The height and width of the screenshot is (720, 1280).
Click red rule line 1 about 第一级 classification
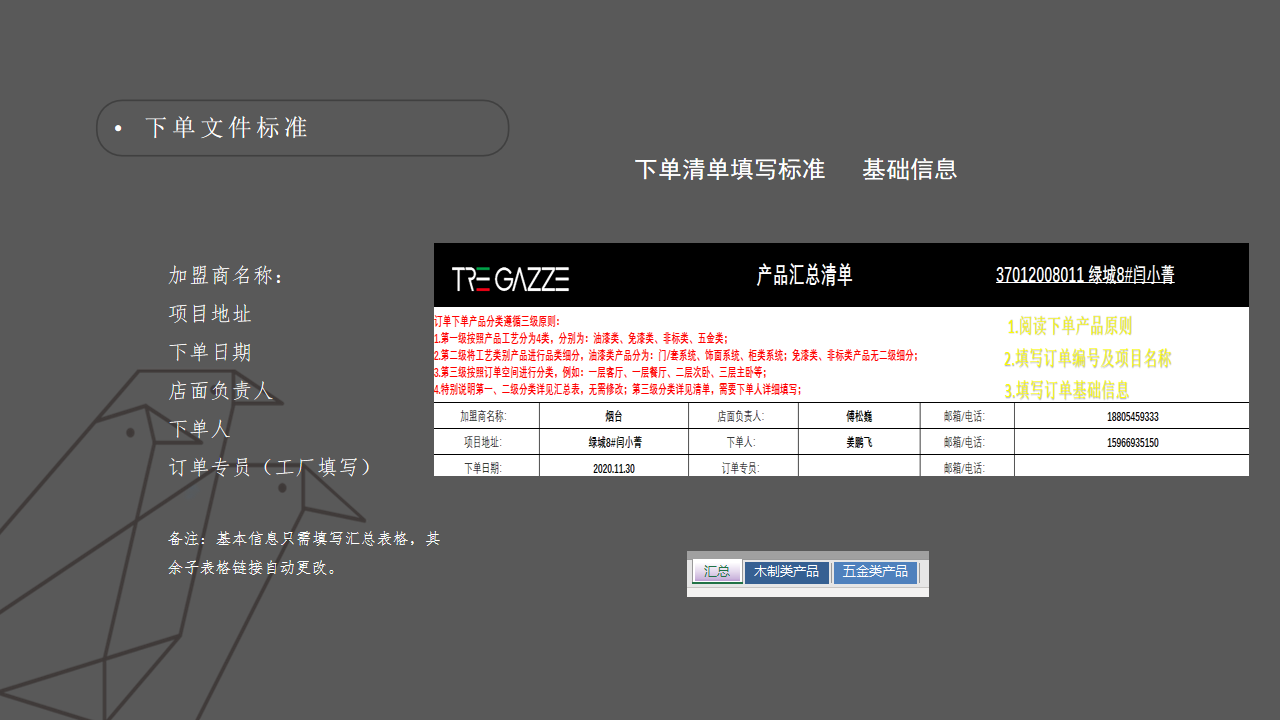(x=581, y=338)
